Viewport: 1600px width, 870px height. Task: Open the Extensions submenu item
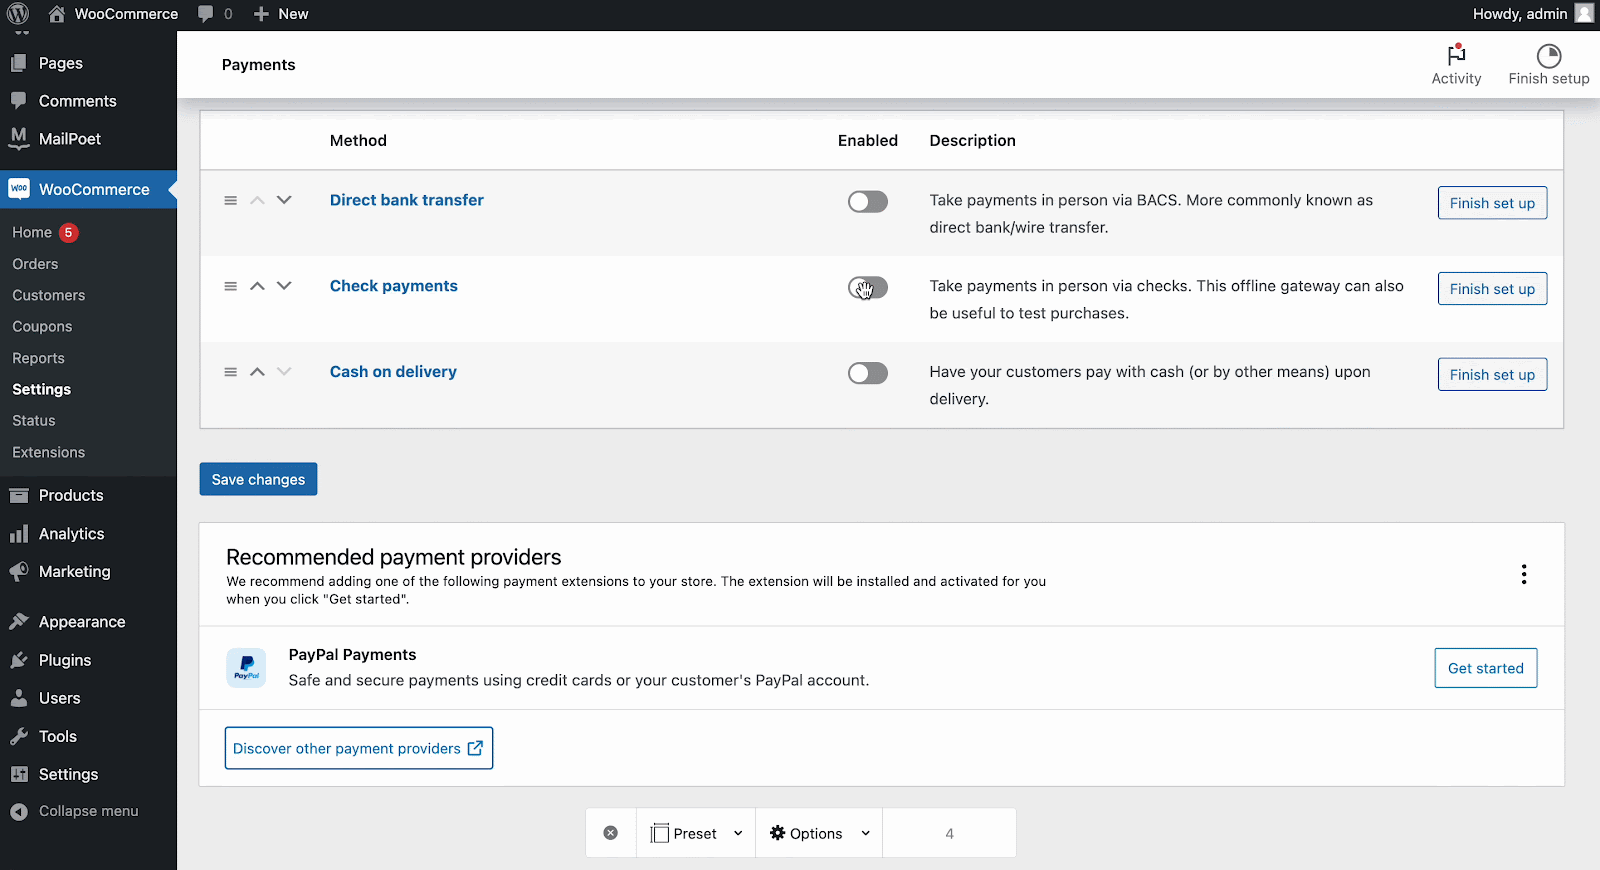point(49,452)
